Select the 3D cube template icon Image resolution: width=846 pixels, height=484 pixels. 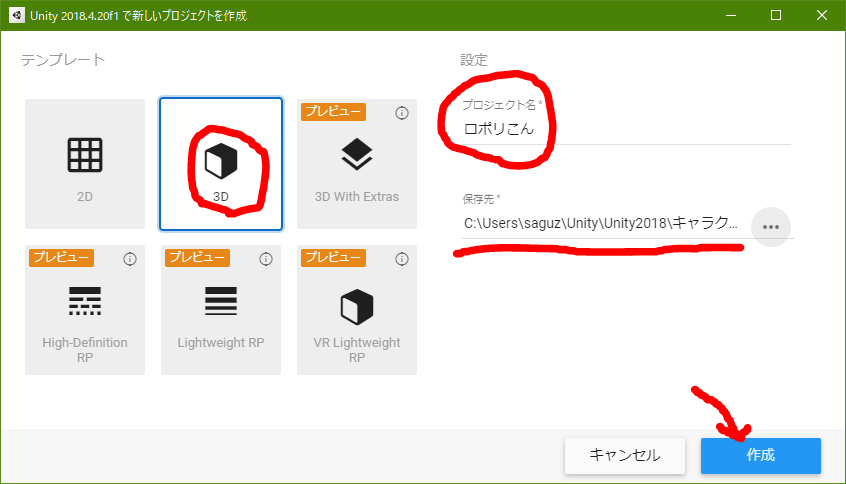coord(221,161)
